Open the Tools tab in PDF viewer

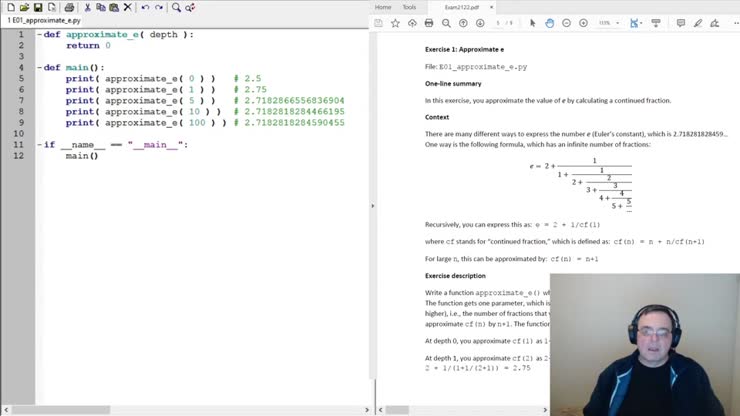point(409,7)
